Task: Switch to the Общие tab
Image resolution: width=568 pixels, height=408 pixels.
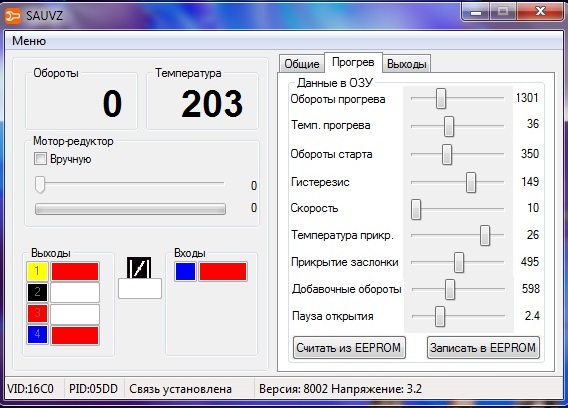Action: (301, 64)
